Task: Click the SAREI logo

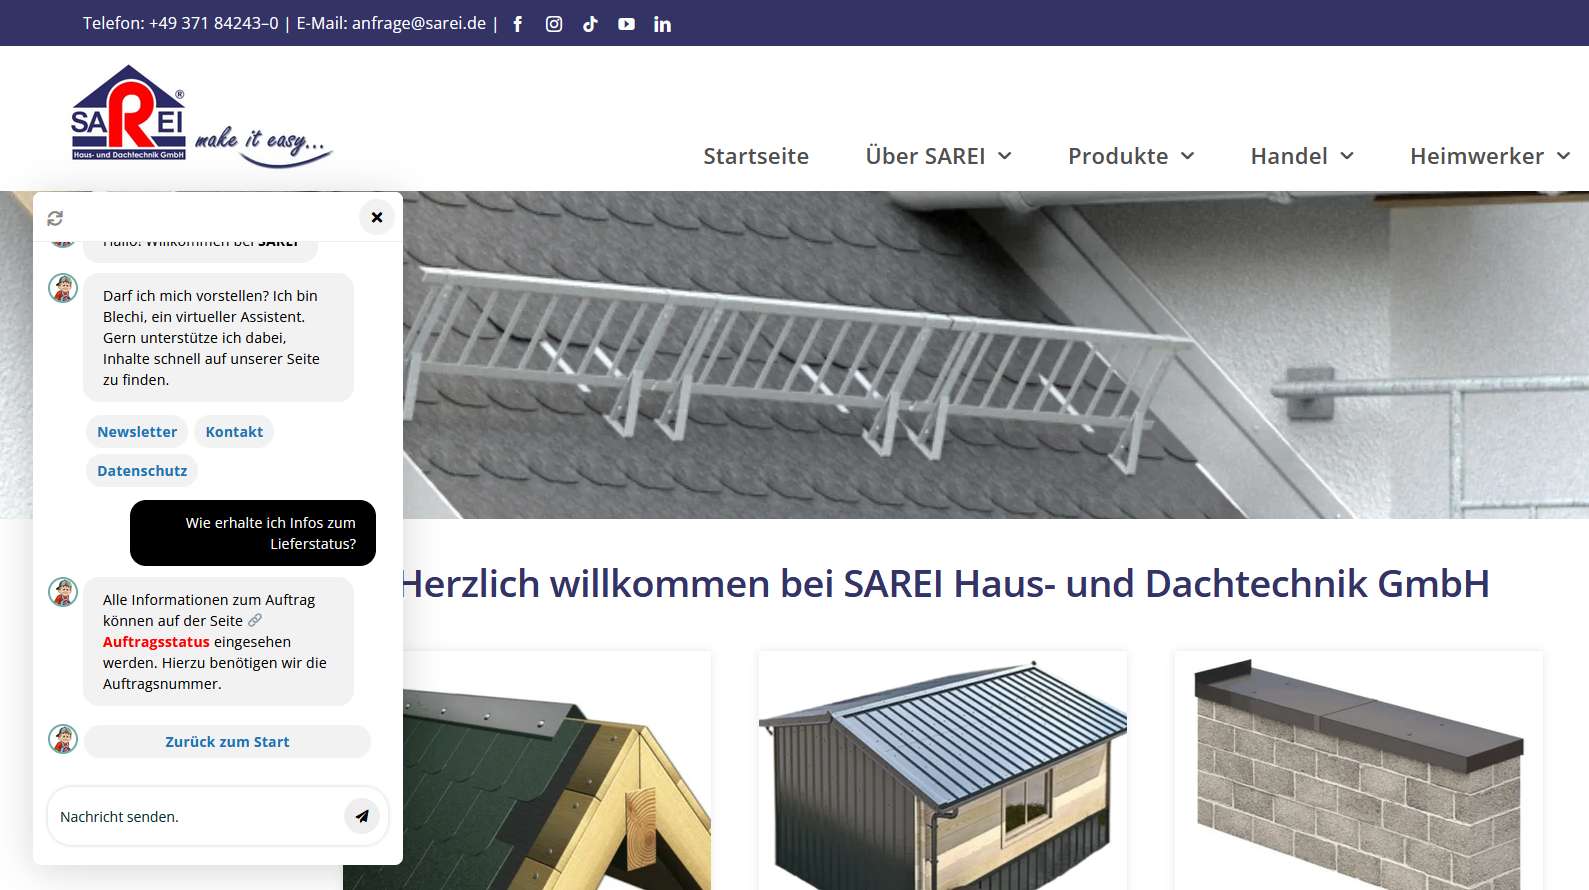Action: (x=129, y=114)
